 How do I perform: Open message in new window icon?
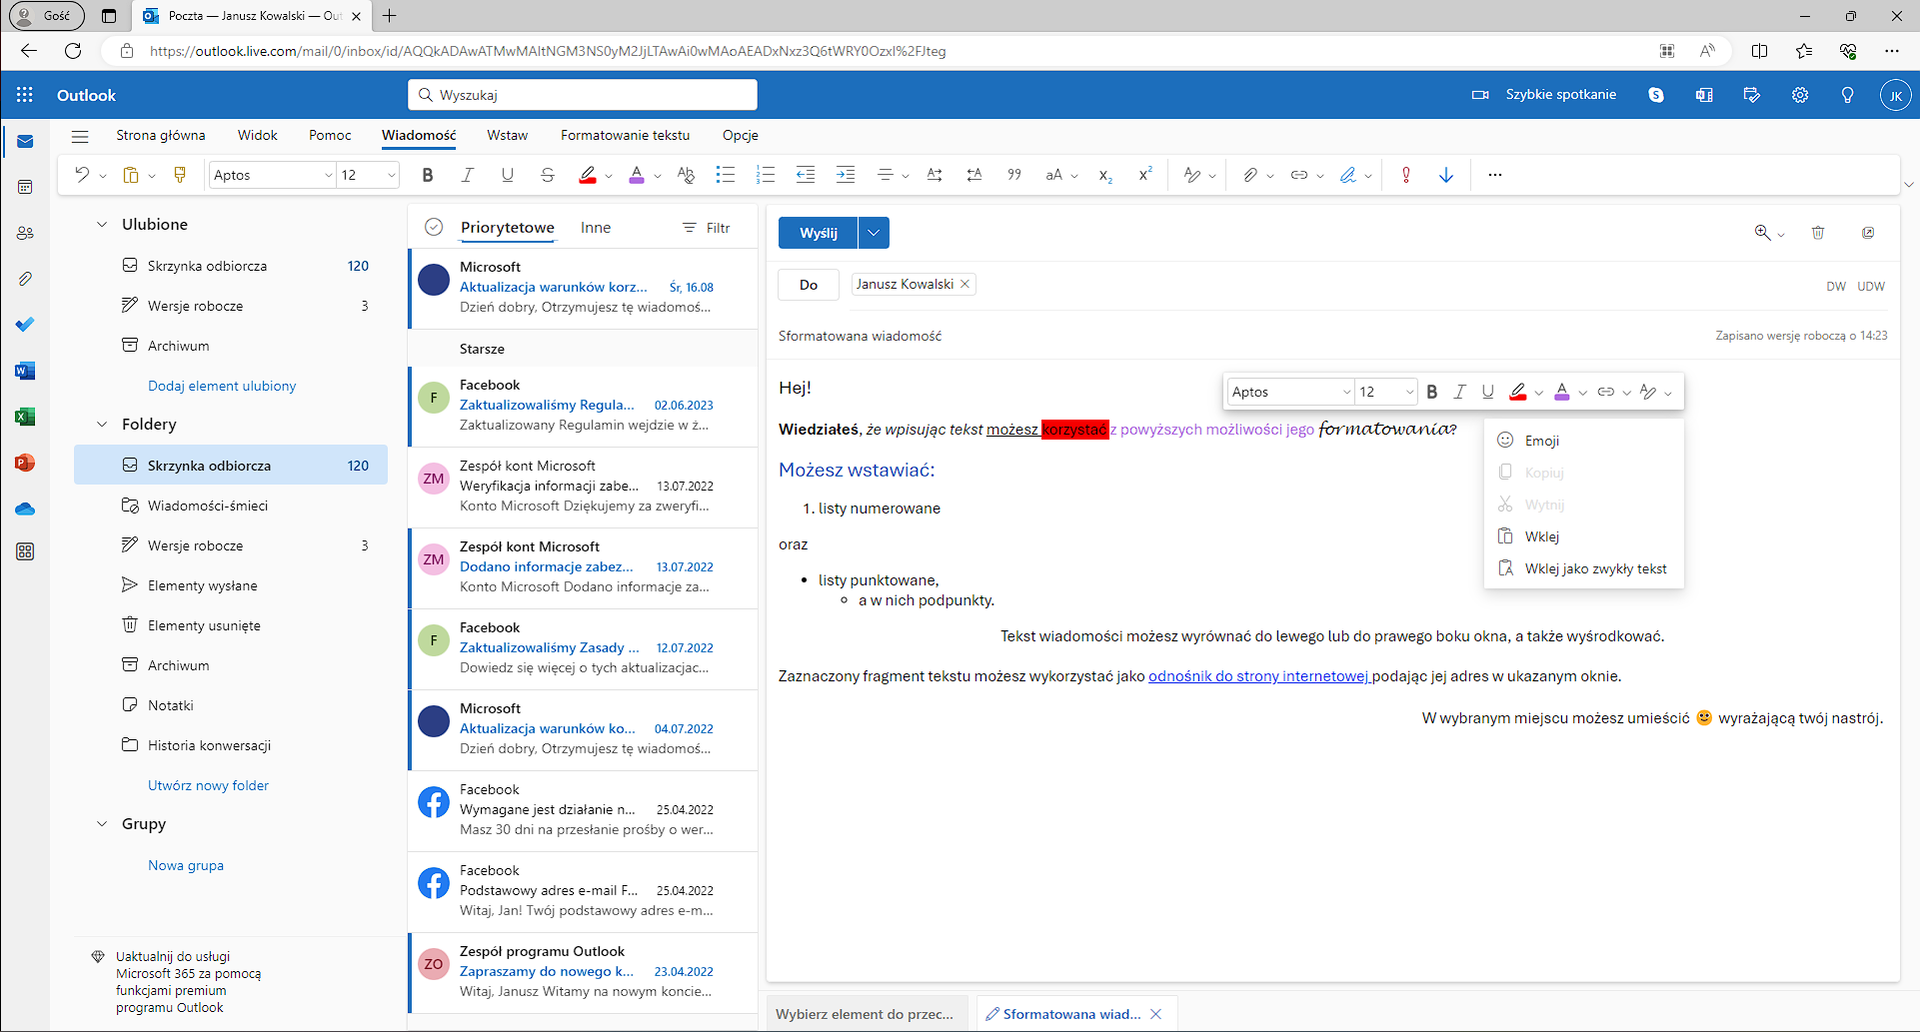tap(1868, 233)
